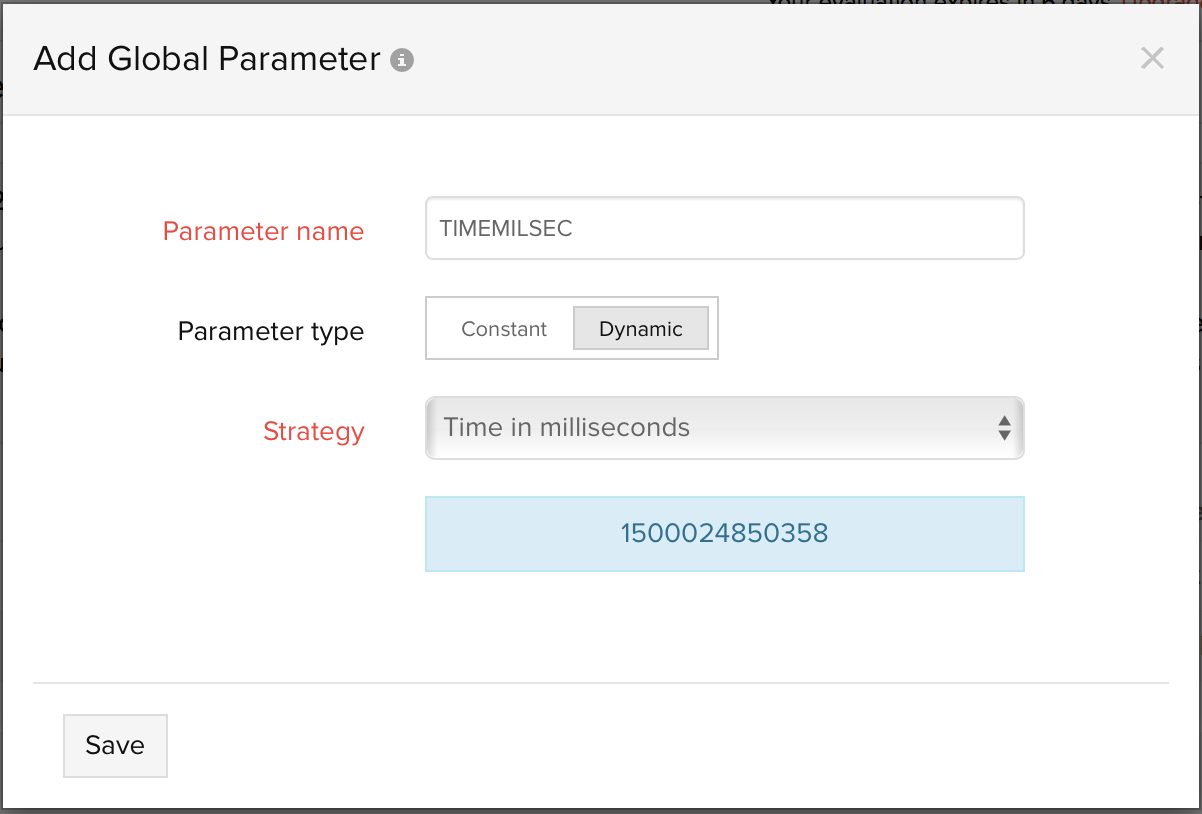Click the Parameter type label
The image size is (1202, 814).
[x=270, y=331]
